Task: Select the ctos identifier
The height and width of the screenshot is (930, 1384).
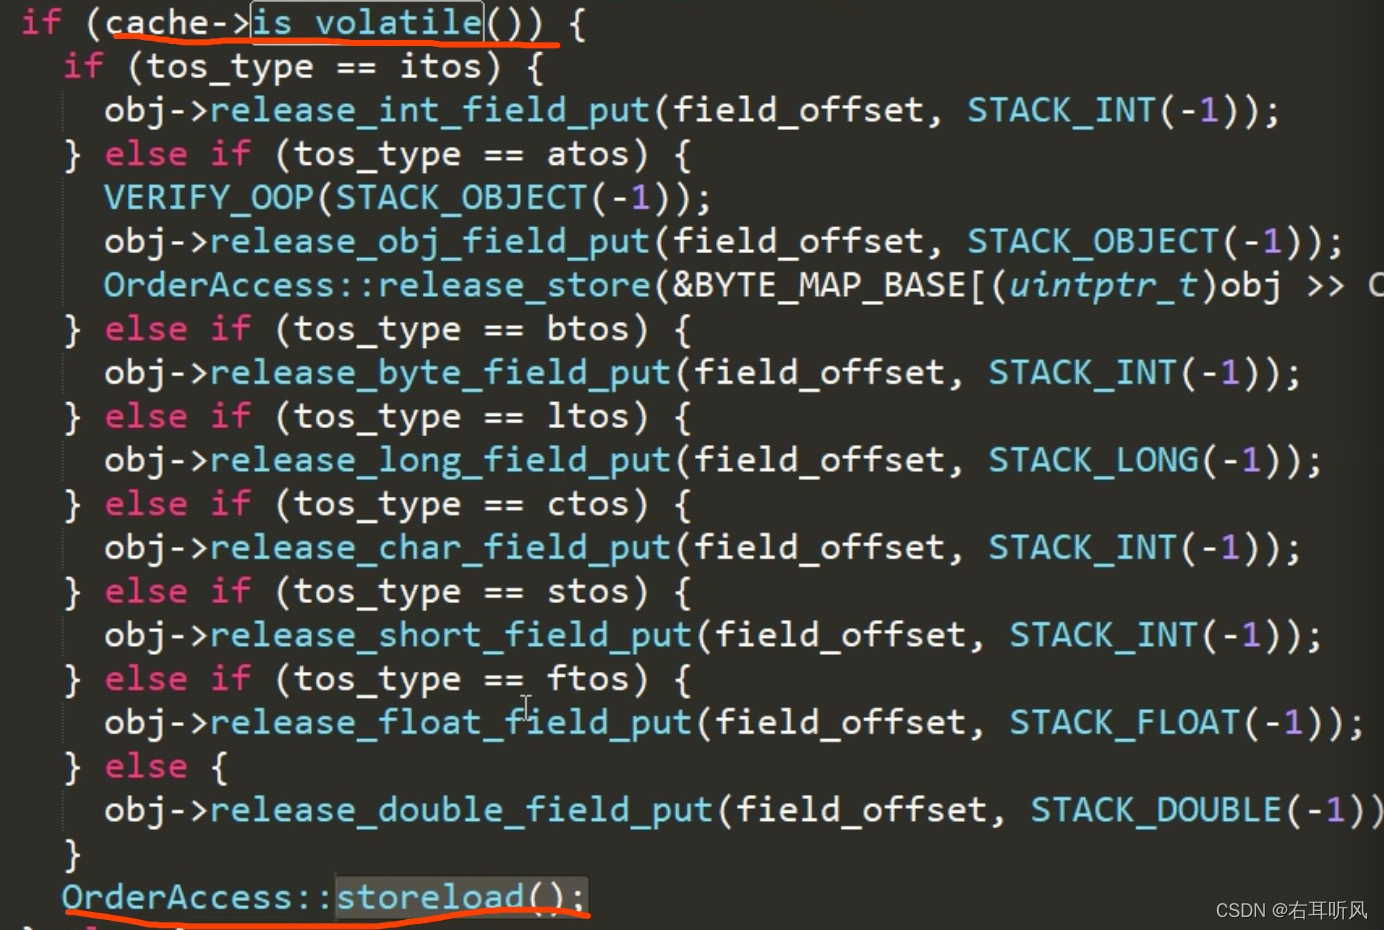Action: pos(588,504)
